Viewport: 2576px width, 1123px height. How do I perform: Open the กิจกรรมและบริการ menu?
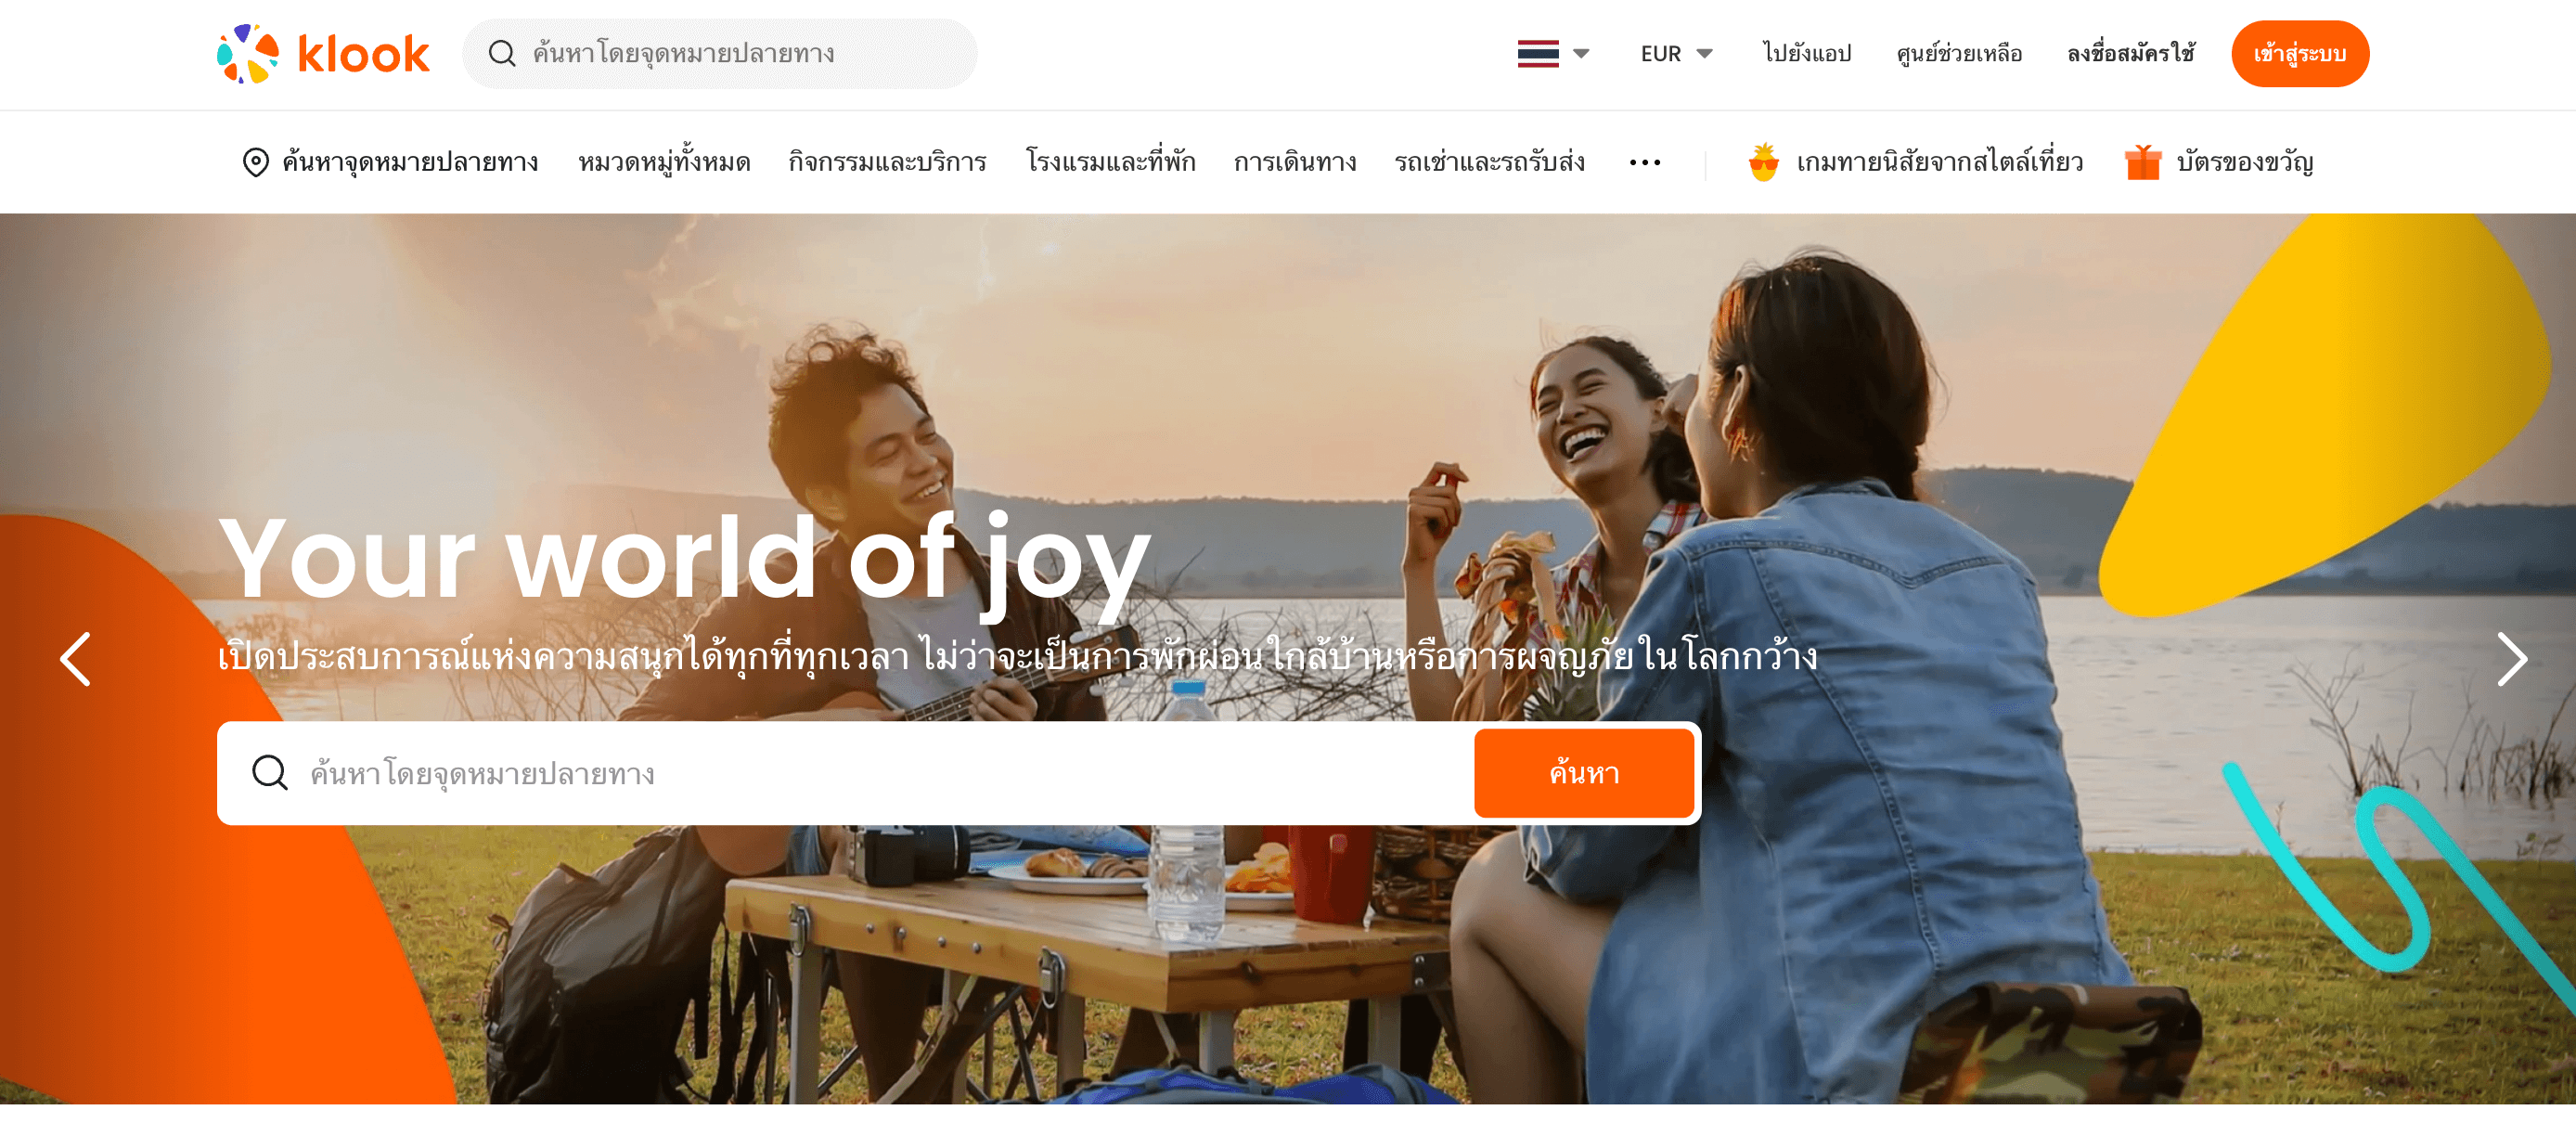887,162
